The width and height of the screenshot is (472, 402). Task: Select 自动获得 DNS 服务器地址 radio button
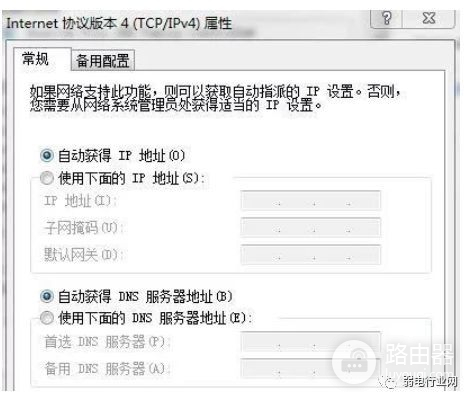47,296
